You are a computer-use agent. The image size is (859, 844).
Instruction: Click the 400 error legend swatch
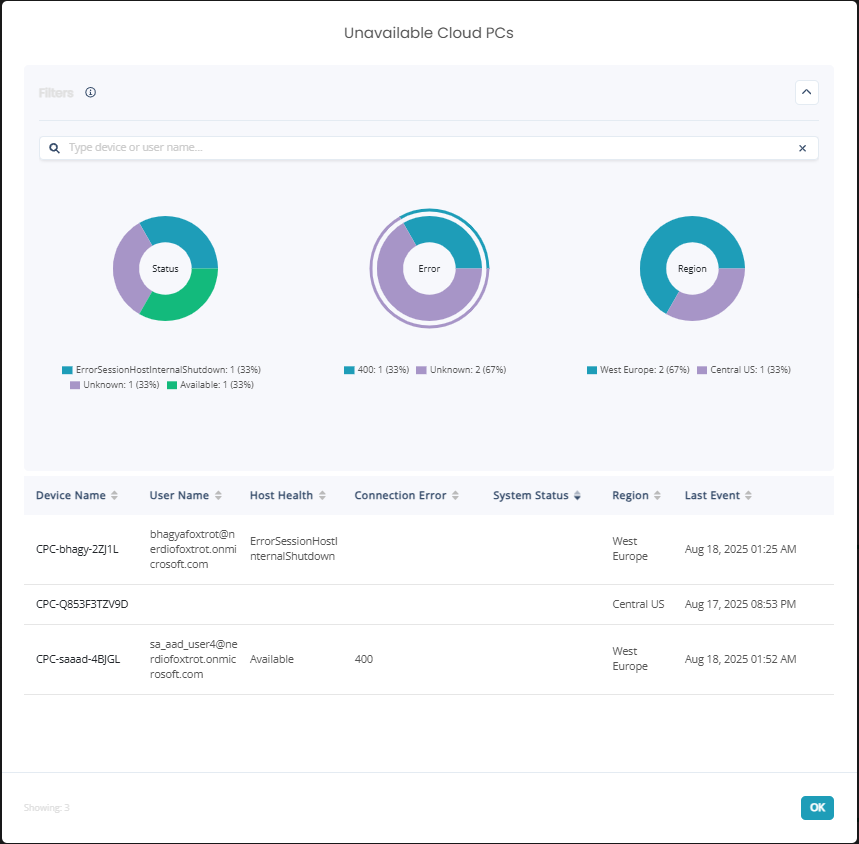coord(348,370)
